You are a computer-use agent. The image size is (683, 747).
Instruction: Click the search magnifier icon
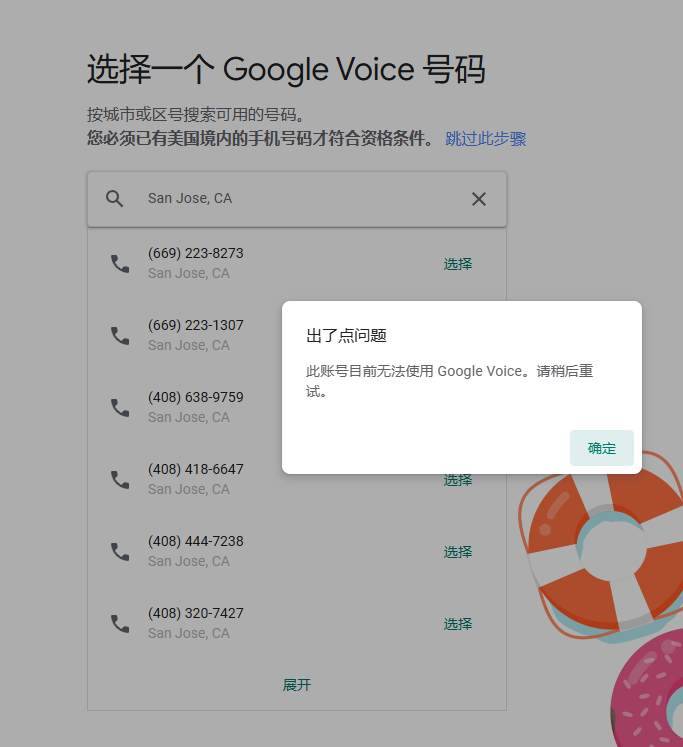(x=114, y=199)
